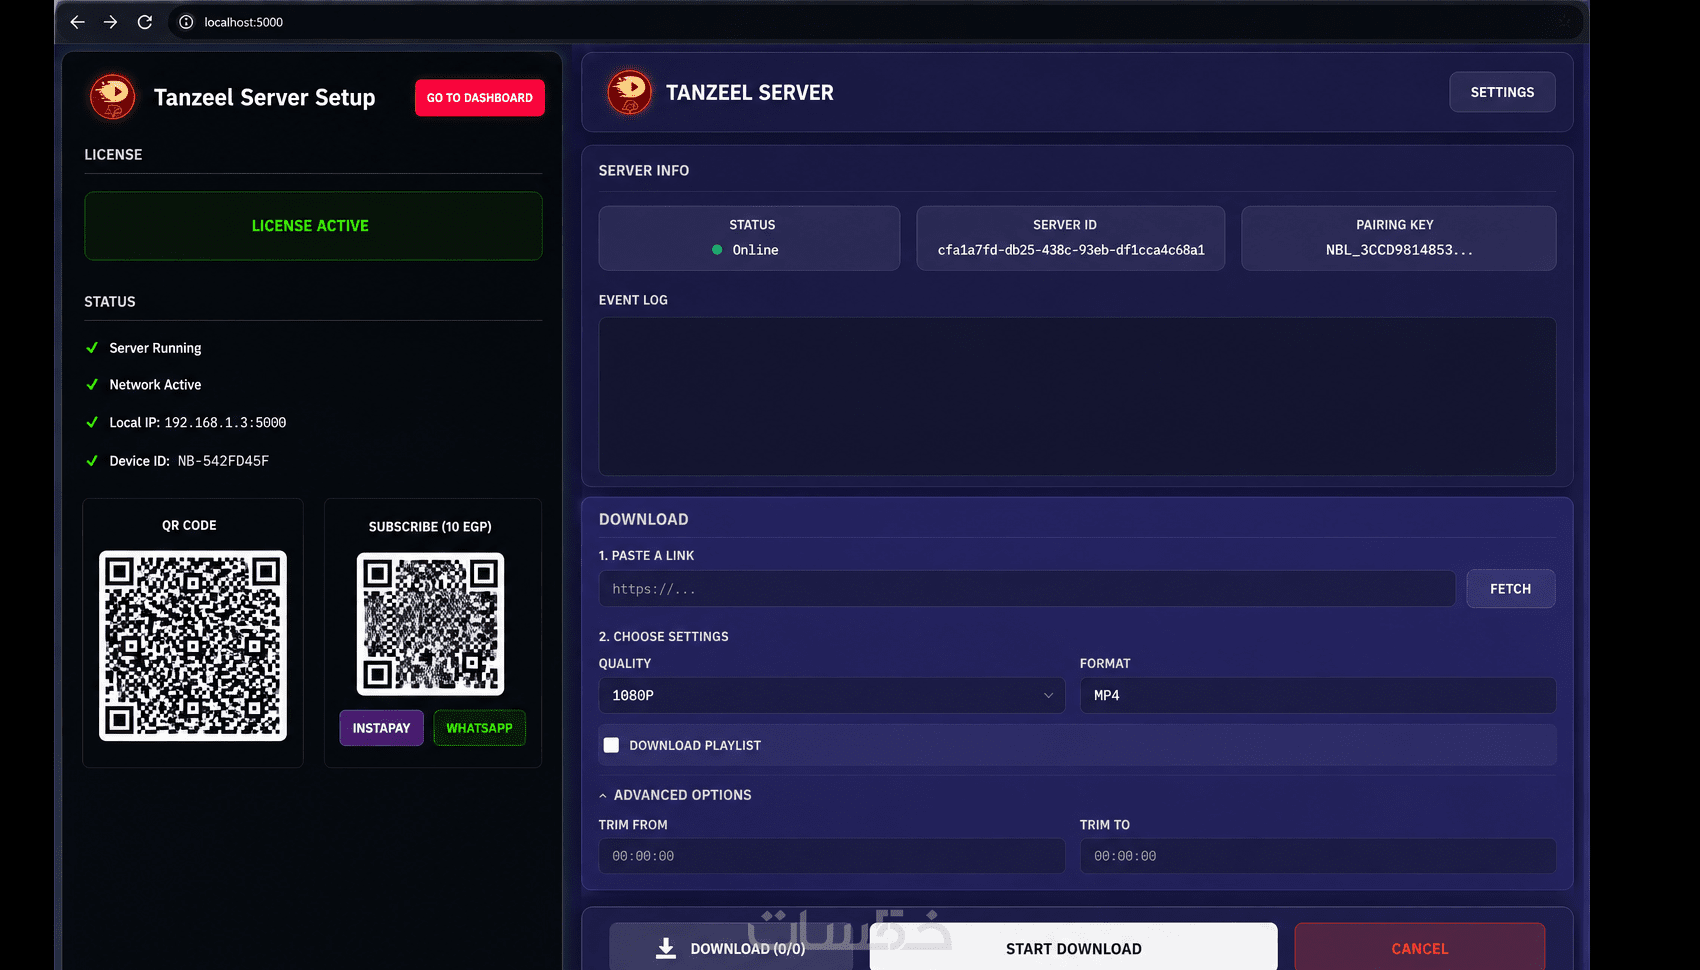
Task: Click the Tanzeel Server Setup heading
Action: pos(265,97)
